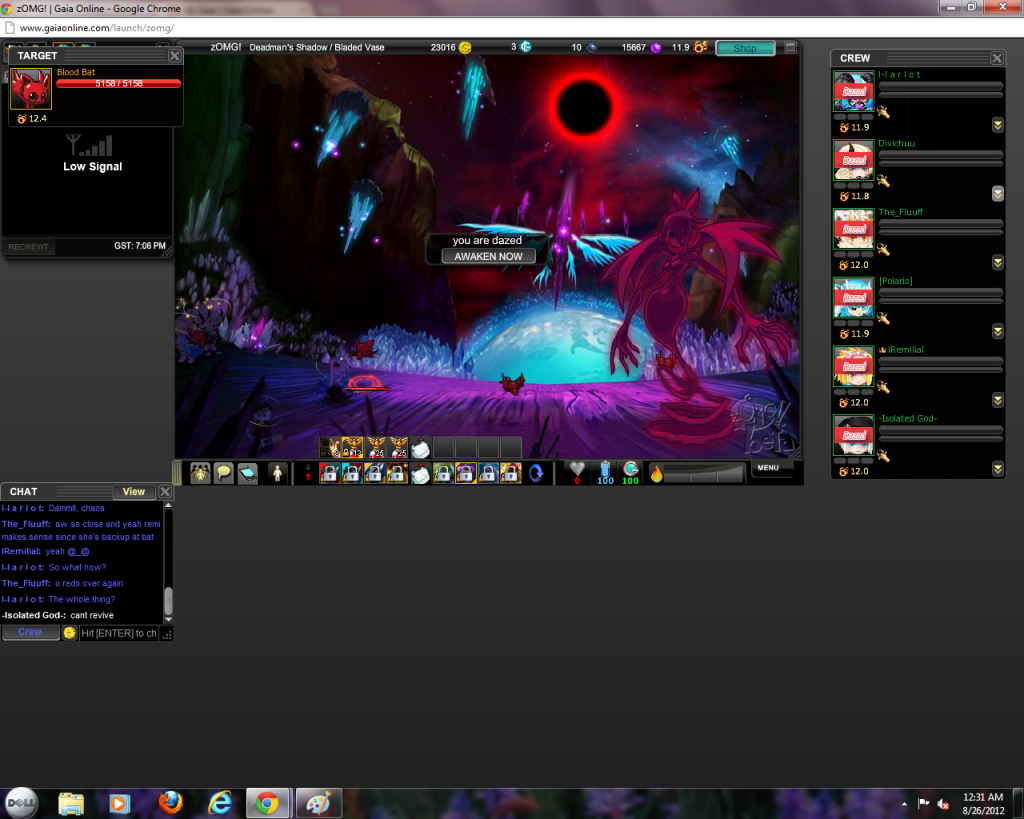
Task: Expand options for crew member Divichuu
Action: pyautogui.click(x=997, y=193)
